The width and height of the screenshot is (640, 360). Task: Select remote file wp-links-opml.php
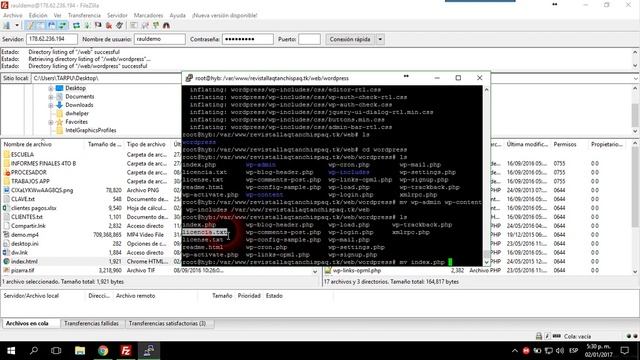point(357,270)
